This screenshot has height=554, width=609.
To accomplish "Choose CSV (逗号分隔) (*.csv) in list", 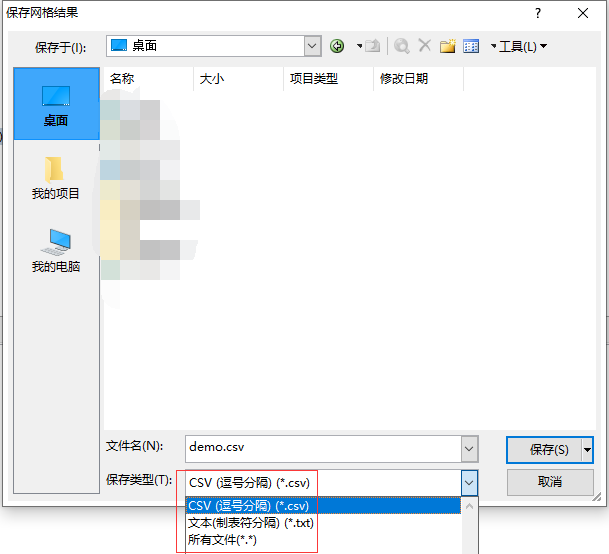I will pyautogui.click(x=323, y=506).
